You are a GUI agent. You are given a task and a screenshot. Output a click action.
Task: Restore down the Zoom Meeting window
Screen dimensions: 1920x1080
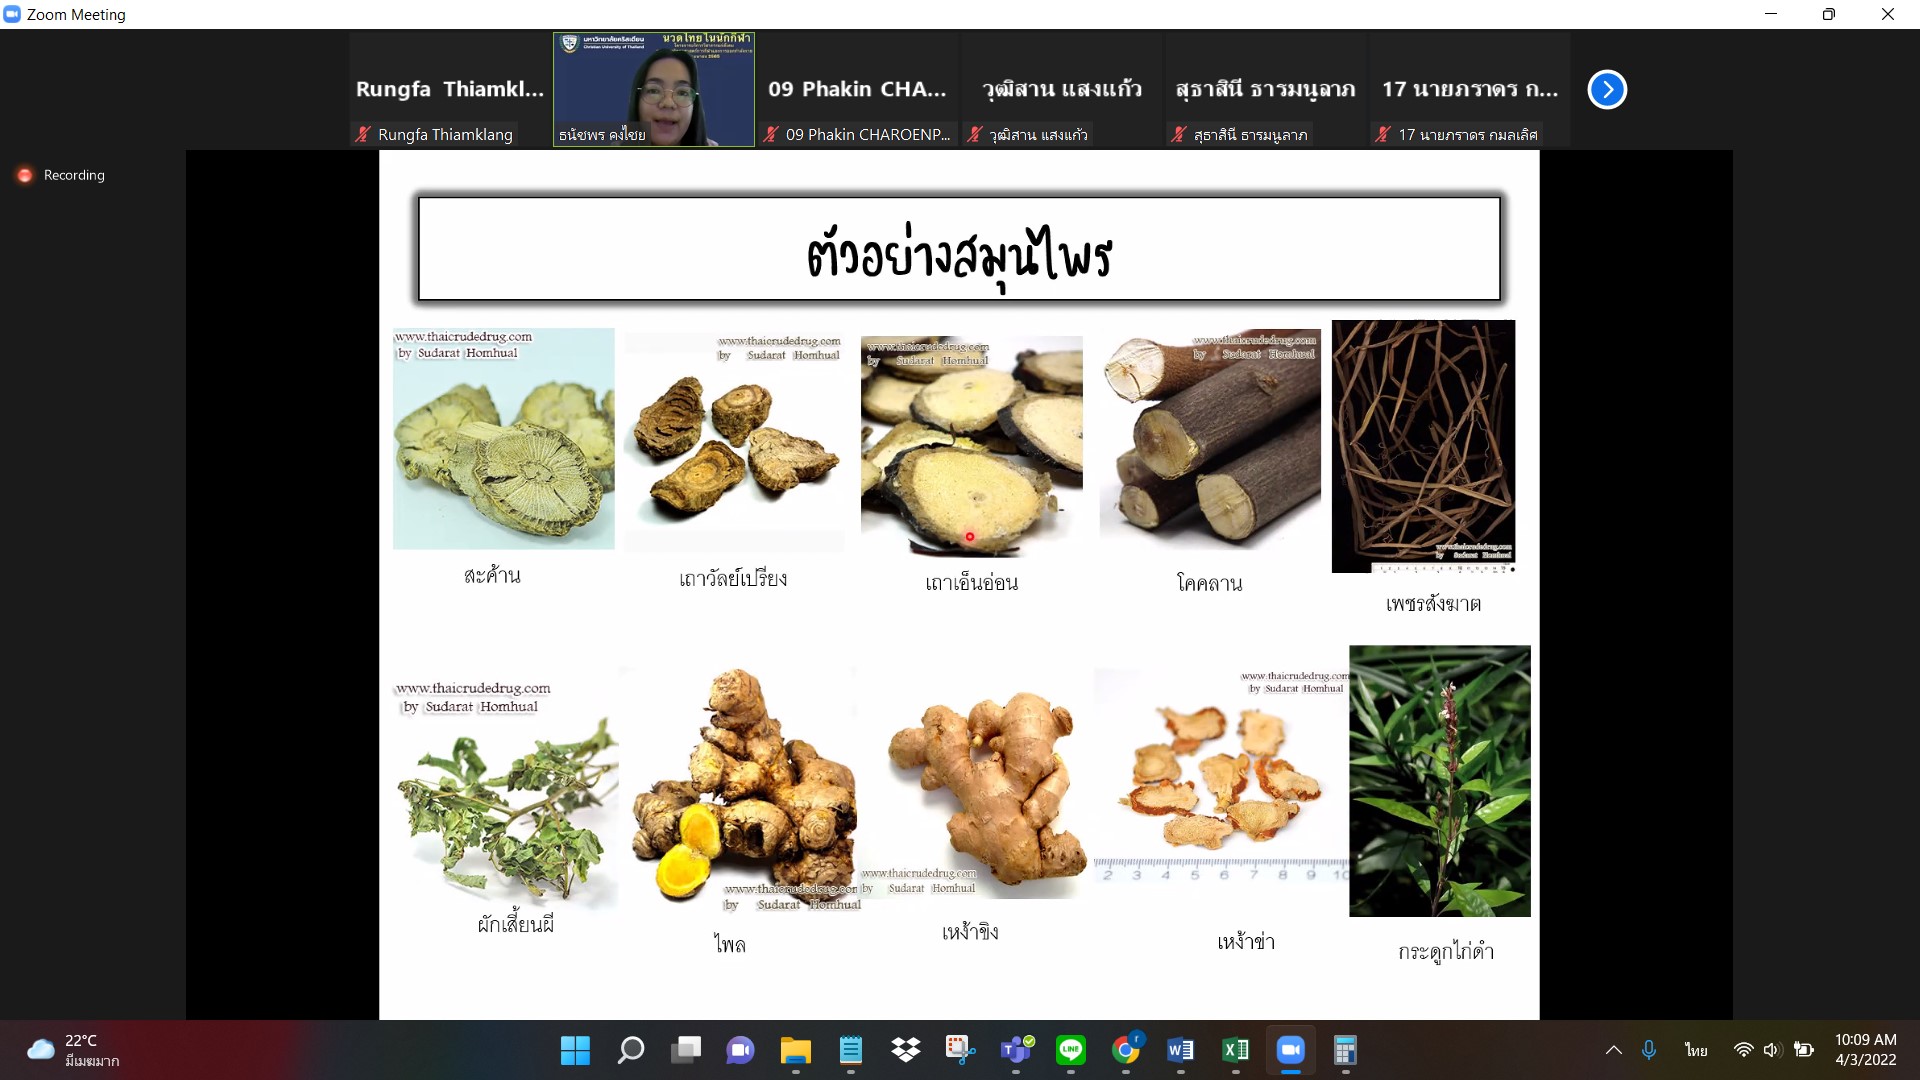(1828, 14)
